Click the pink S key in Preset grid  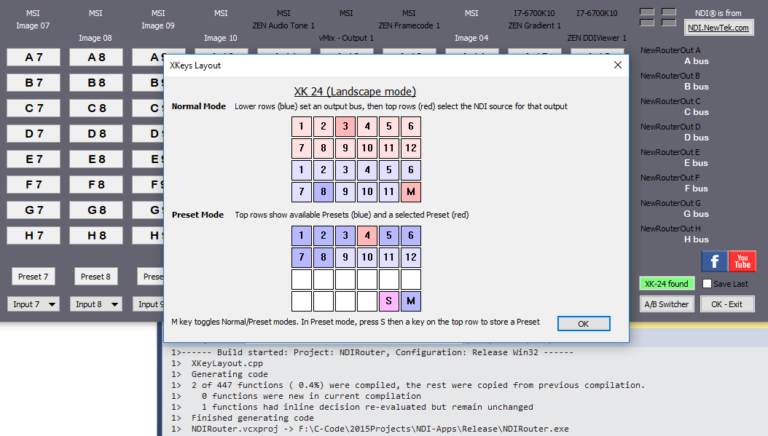coord(388,301)
